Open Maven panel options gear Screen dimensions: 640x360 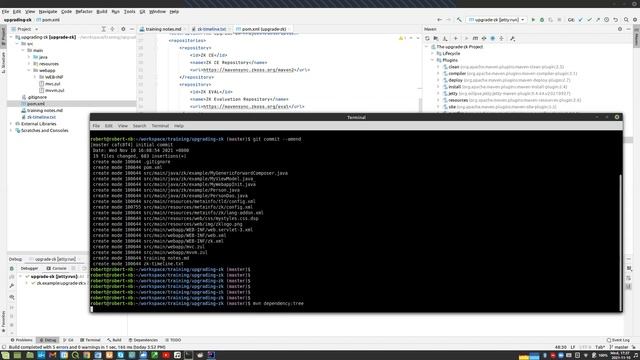[620, 29]
